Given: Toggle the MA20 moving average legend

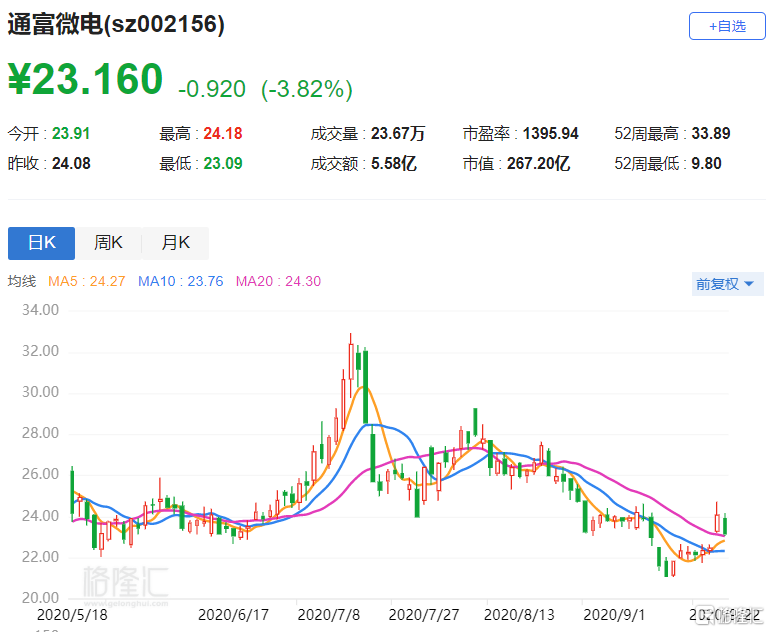Looking at the screenshot, I should tap(278, 282).
